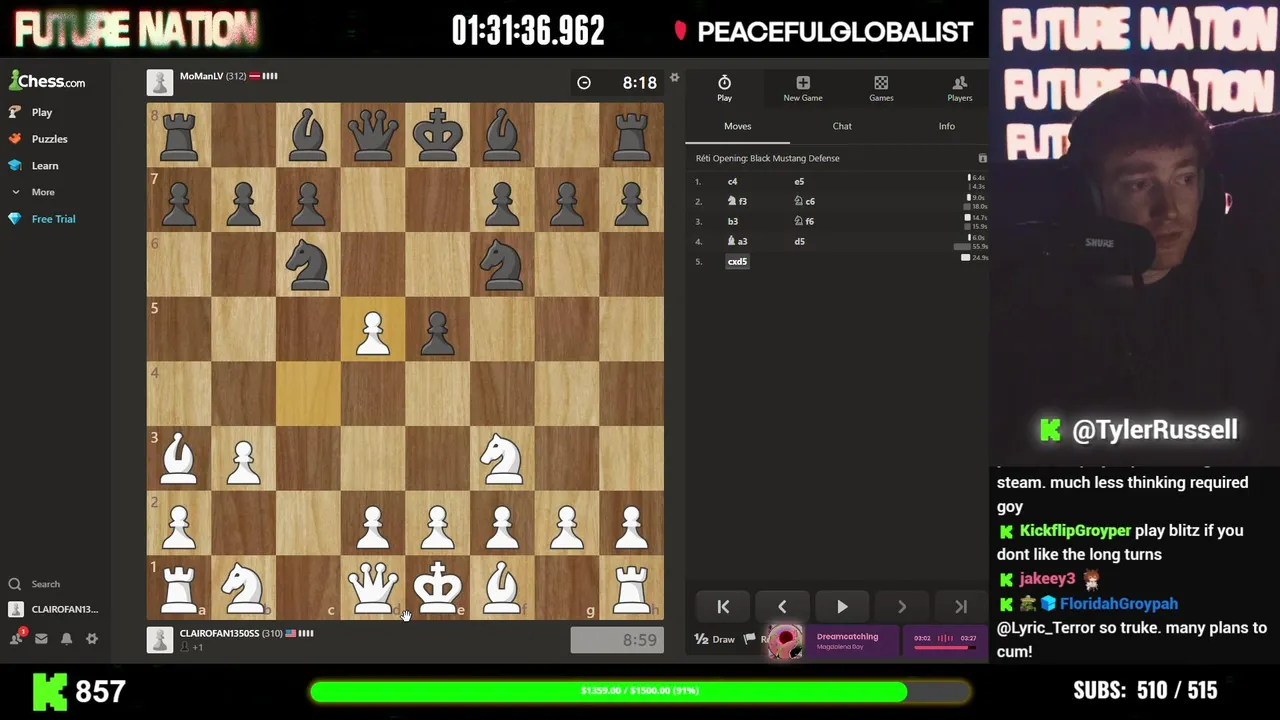Select black move c6 in move list
The width and height of the screenshot is (1280, 720).
click(x=804, y=201)
